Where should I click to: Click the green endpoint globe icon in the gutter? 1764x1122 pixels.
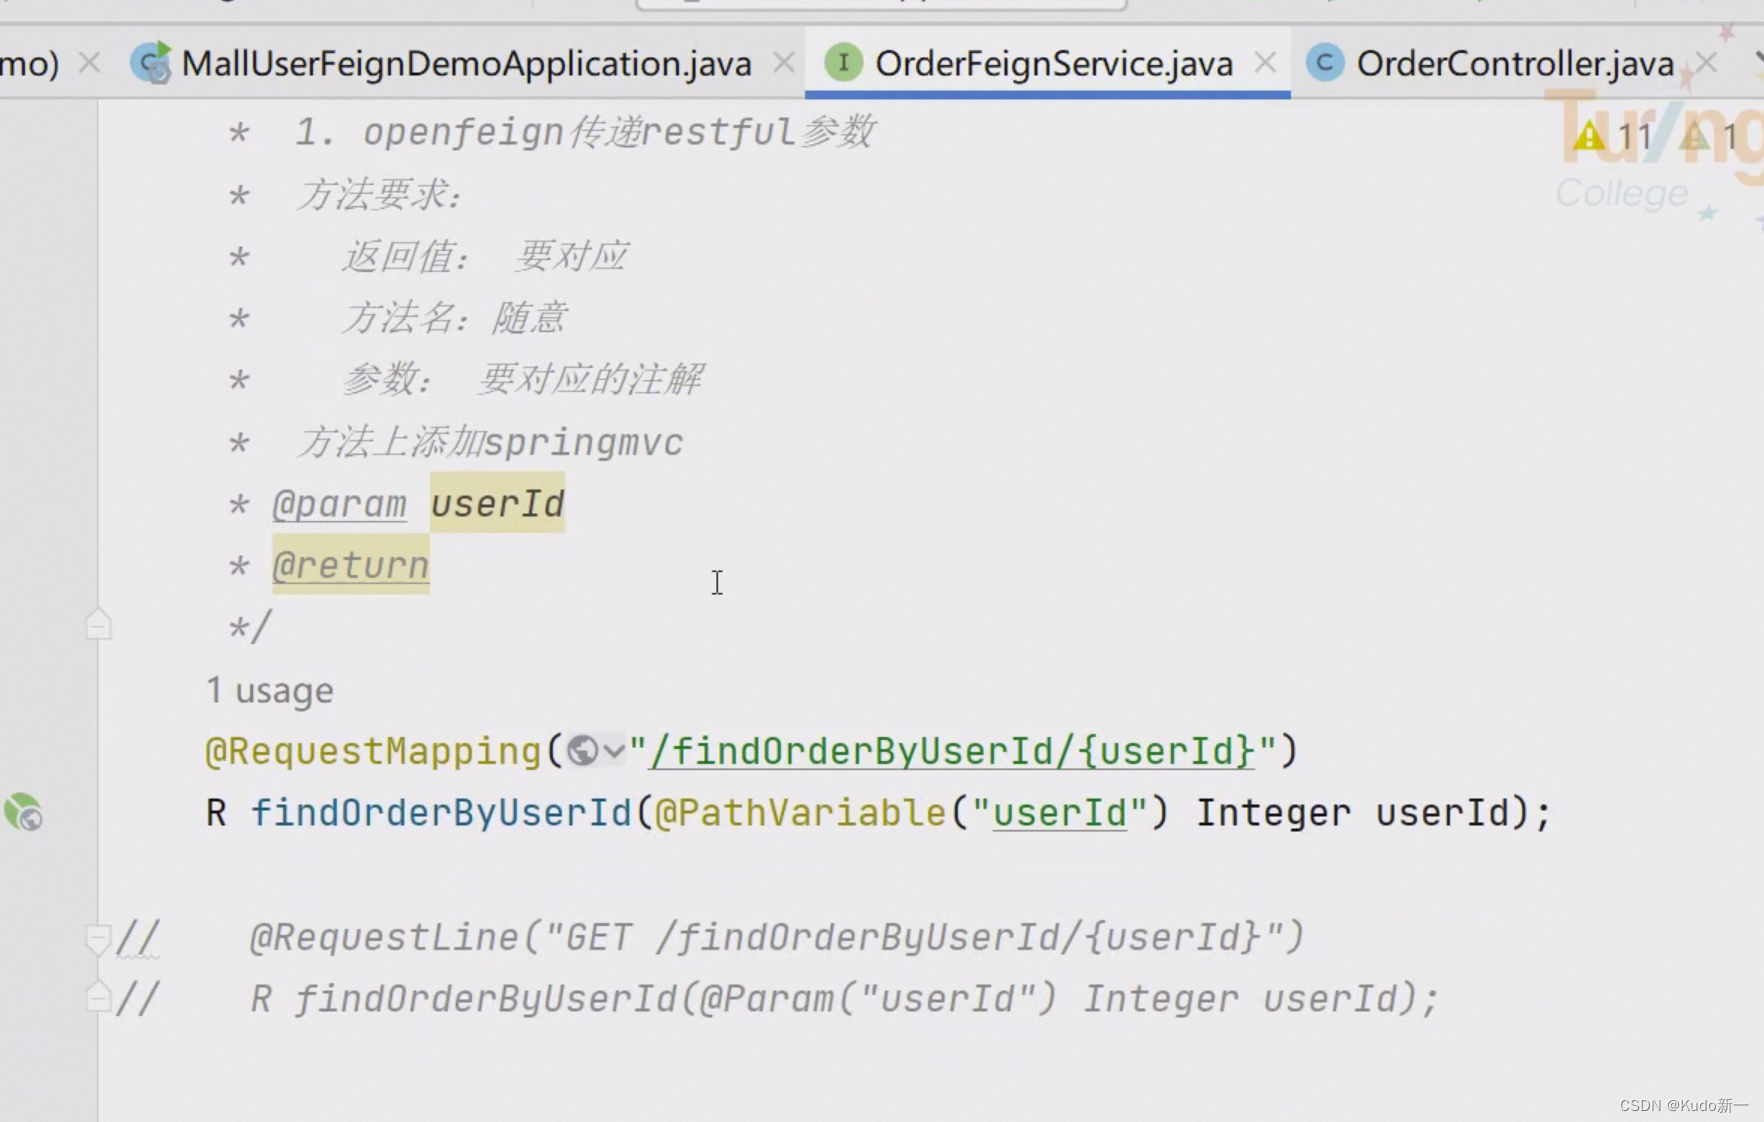(24, 813)
